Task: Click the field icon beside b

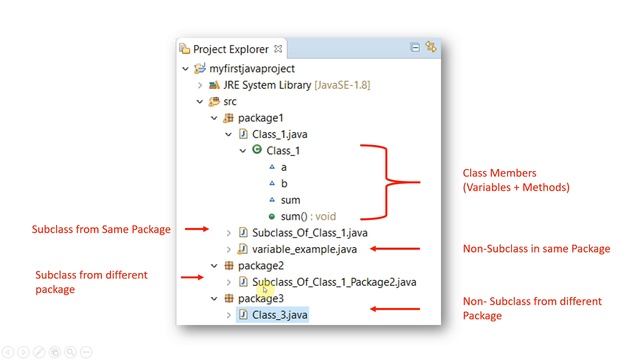Action: [x=272, y=183]
